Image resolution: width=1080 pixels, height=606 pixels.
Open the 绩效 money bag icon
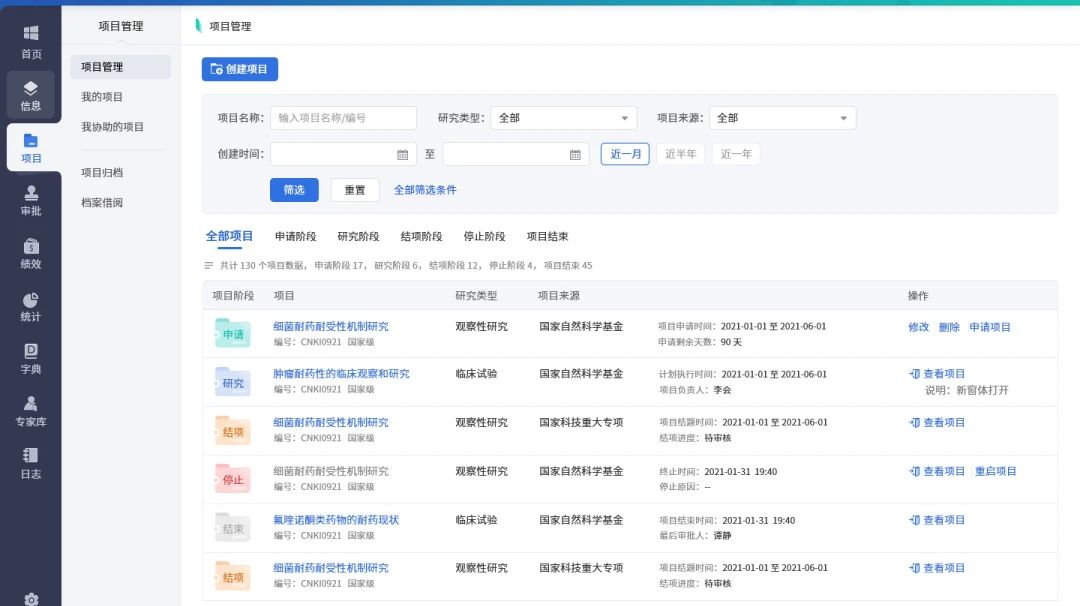click(x=31, y=247)
